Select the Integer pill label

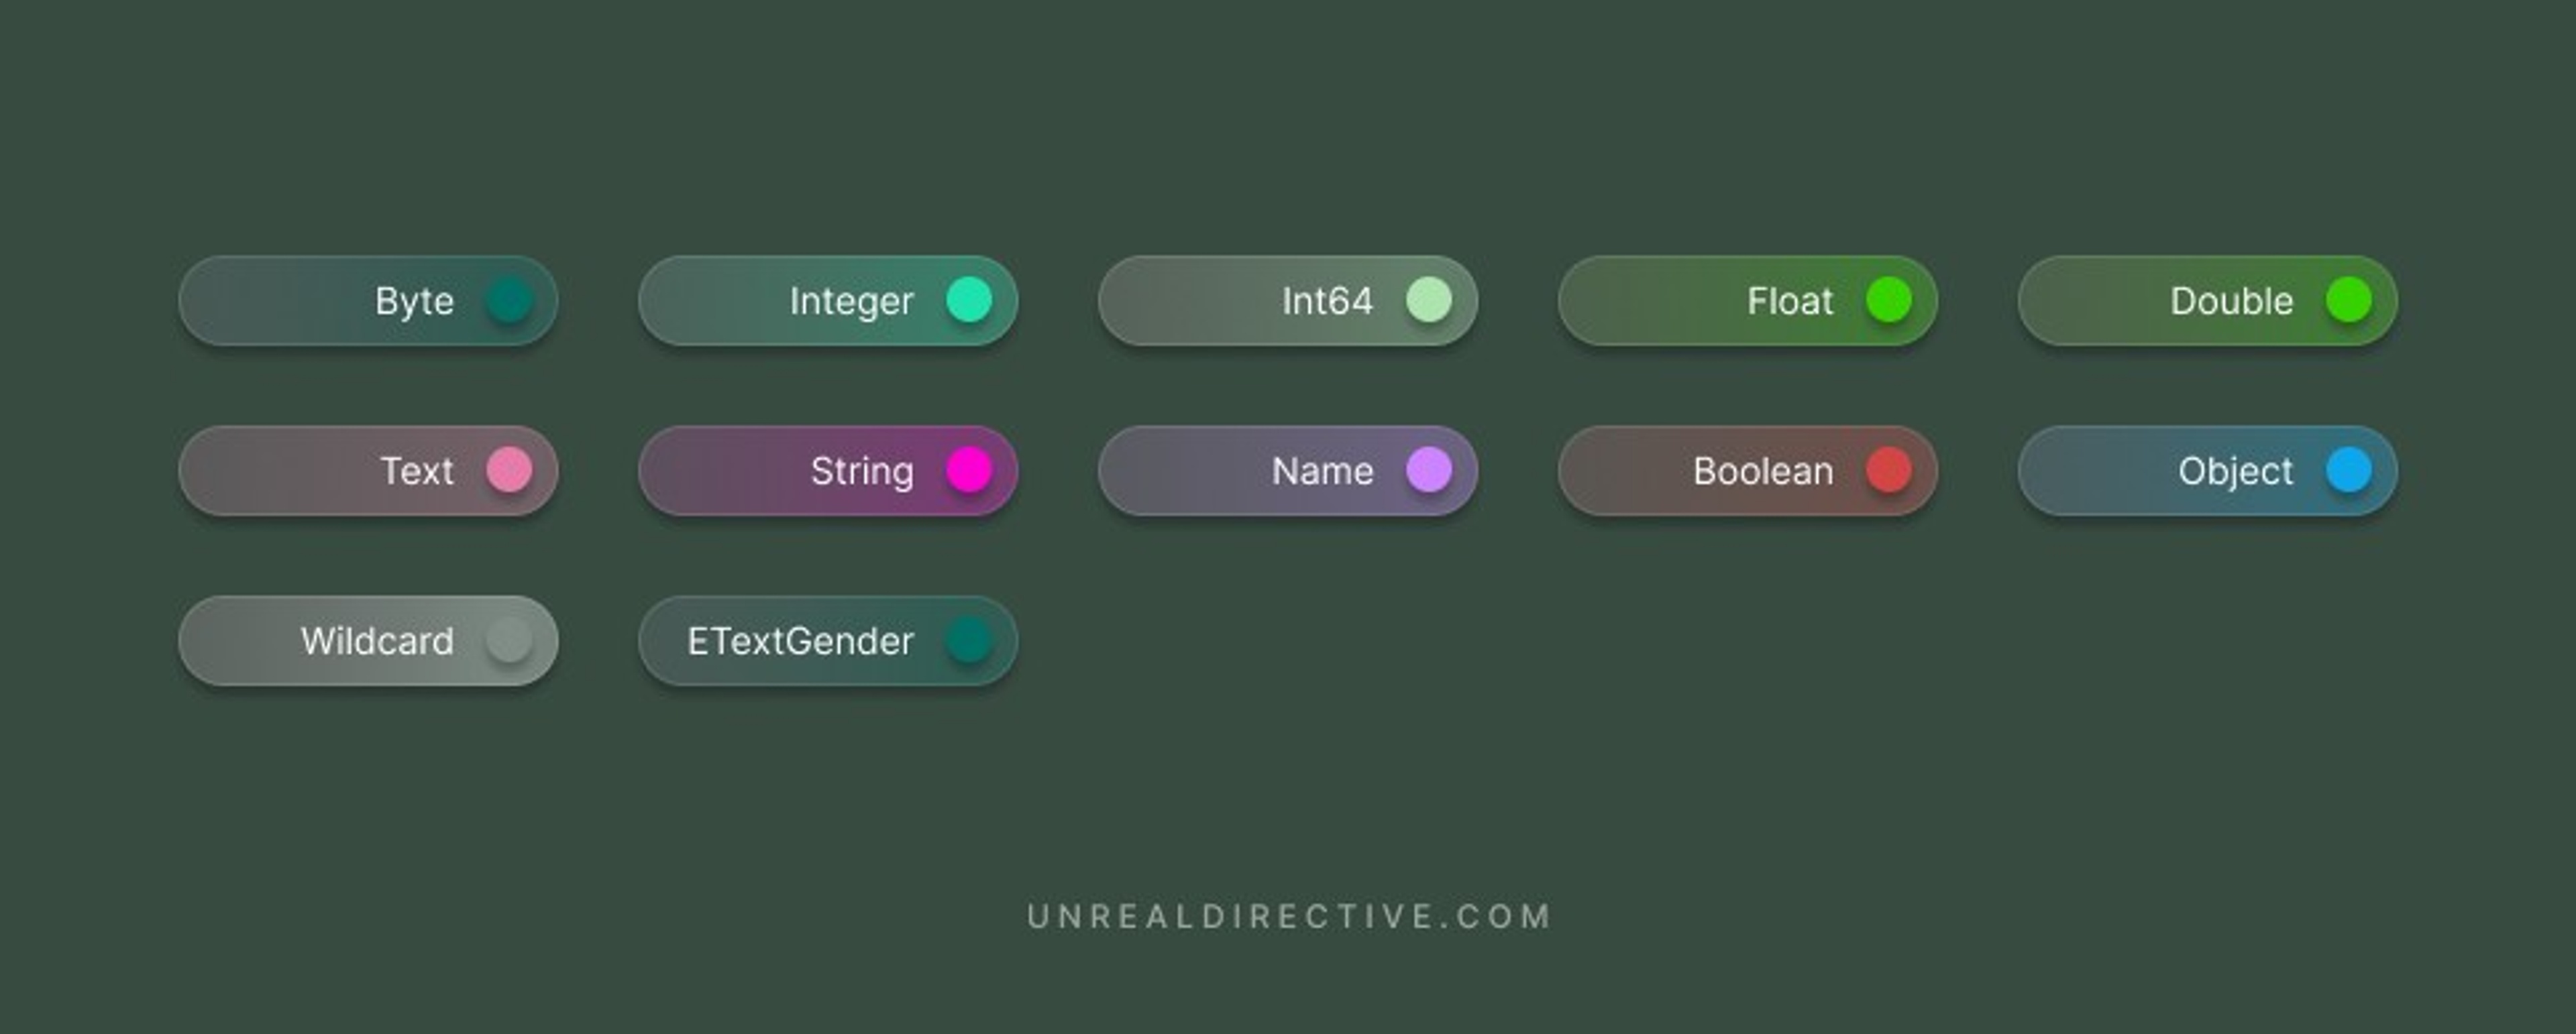pos(851,302)
